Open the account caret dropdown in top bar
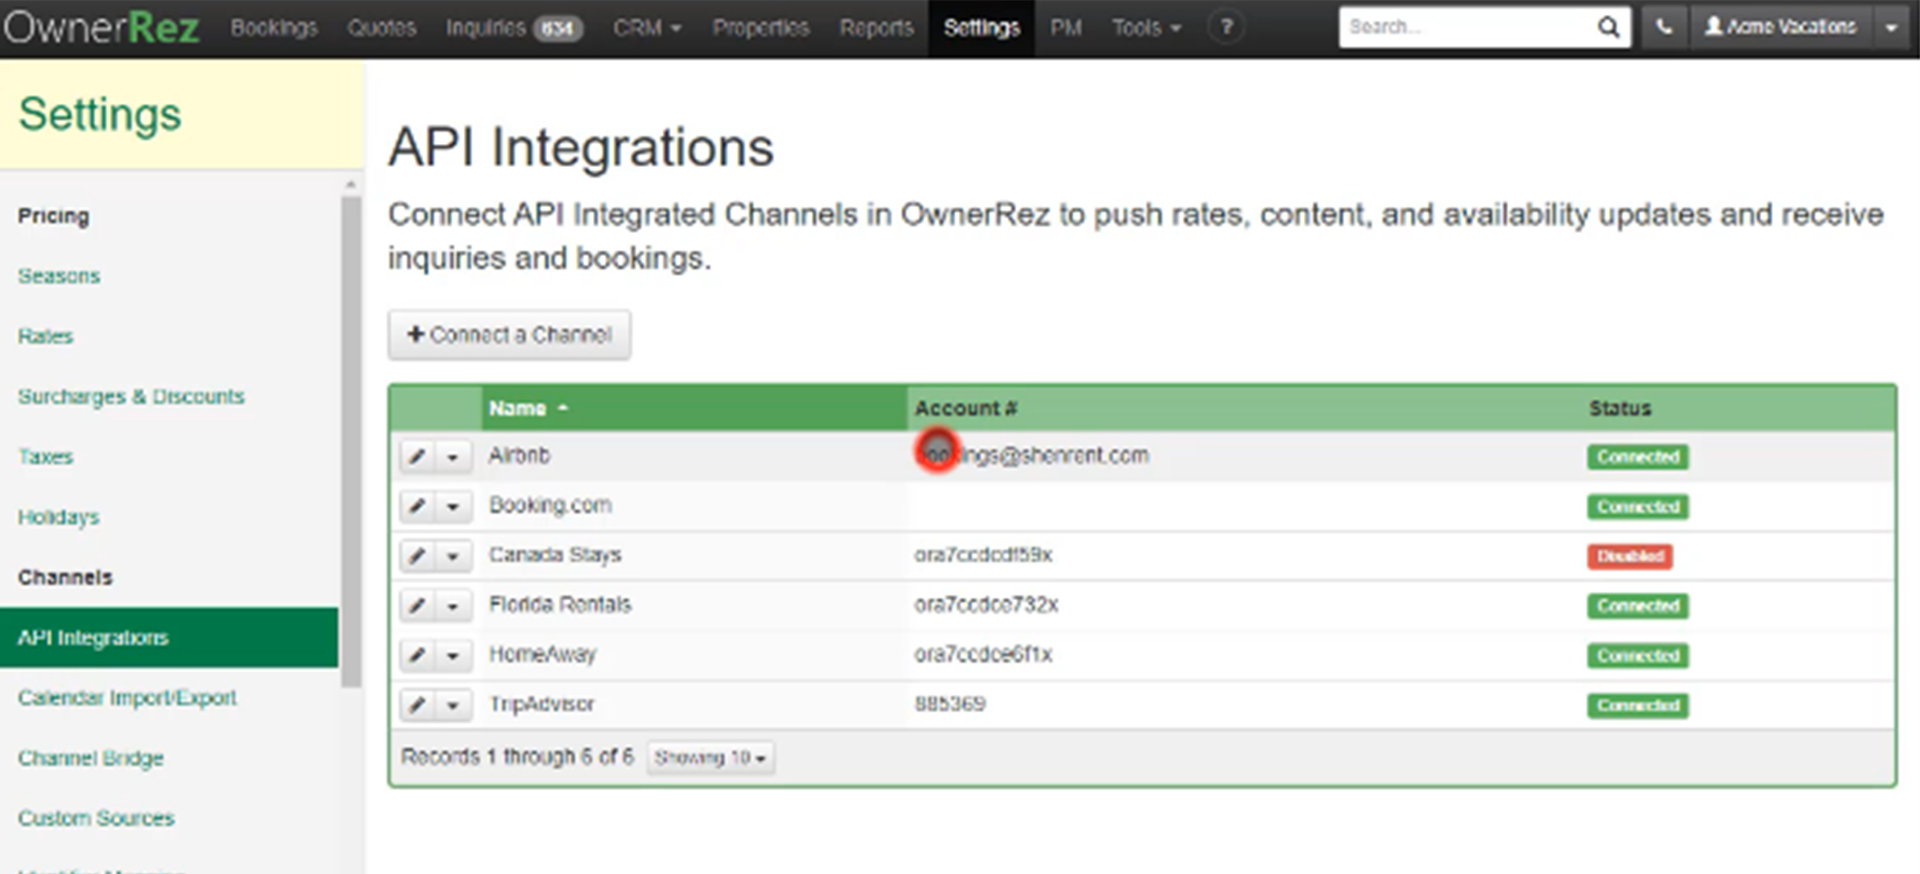 1891,27
